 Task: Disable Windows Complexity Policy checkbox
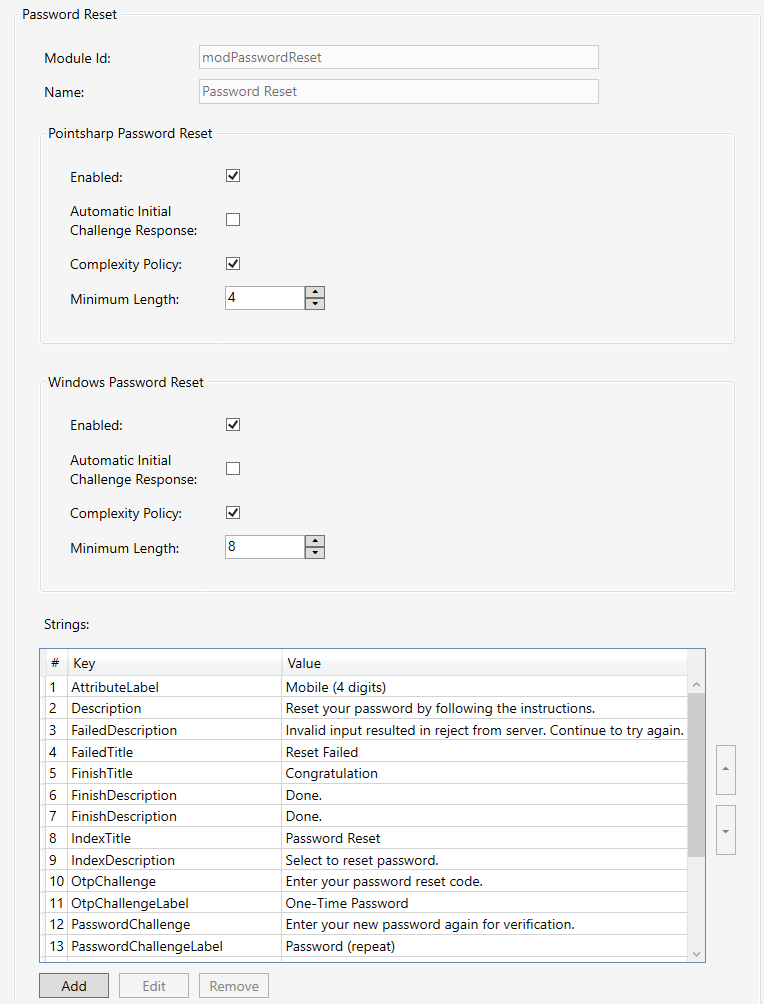pyautogui.click(x=232, y=512)
